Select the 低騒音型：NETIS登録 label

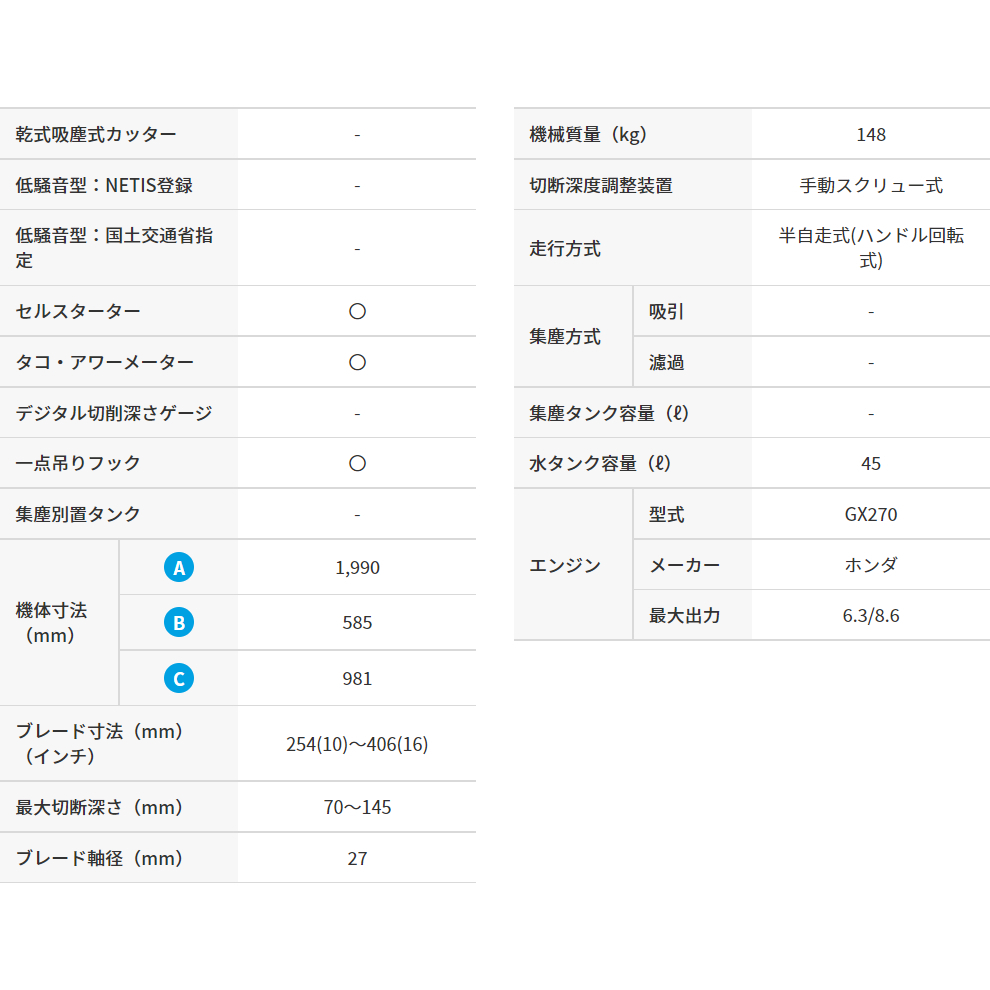click(104, 185)
